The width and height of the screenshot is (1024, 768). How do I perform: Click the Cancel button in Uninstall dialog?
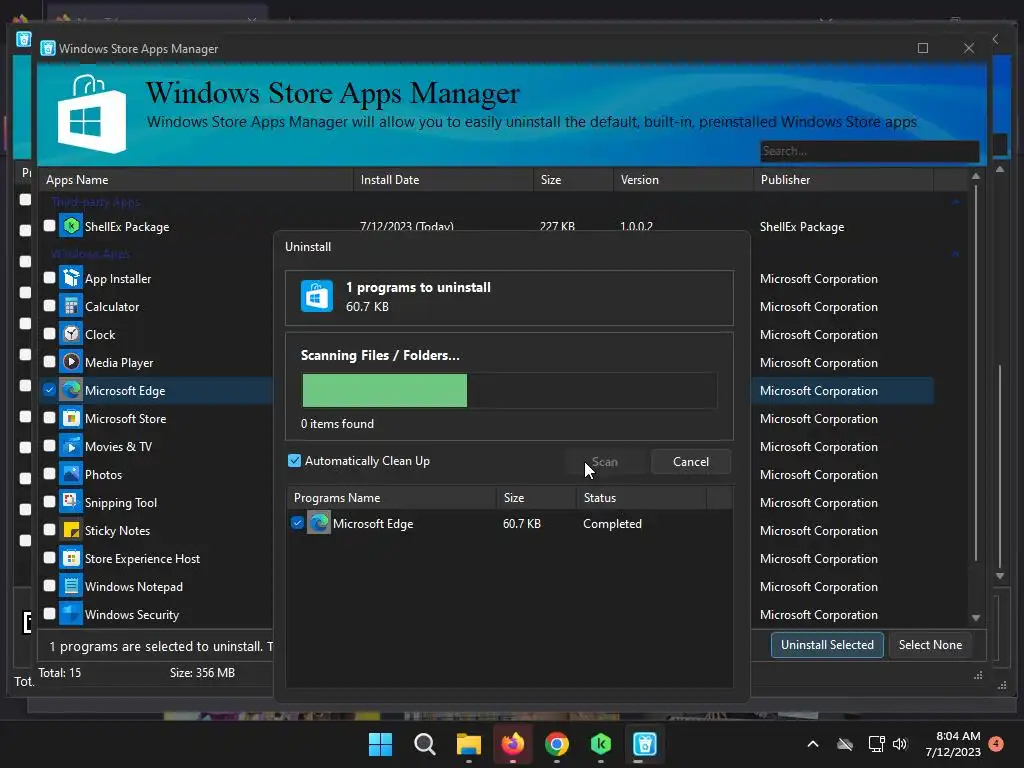pos(691,462)
